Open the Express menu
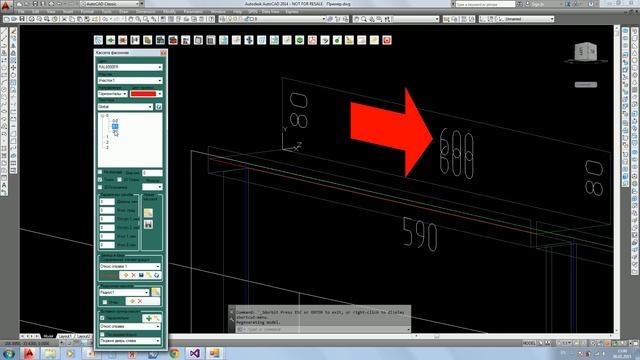 coord(292,11)
